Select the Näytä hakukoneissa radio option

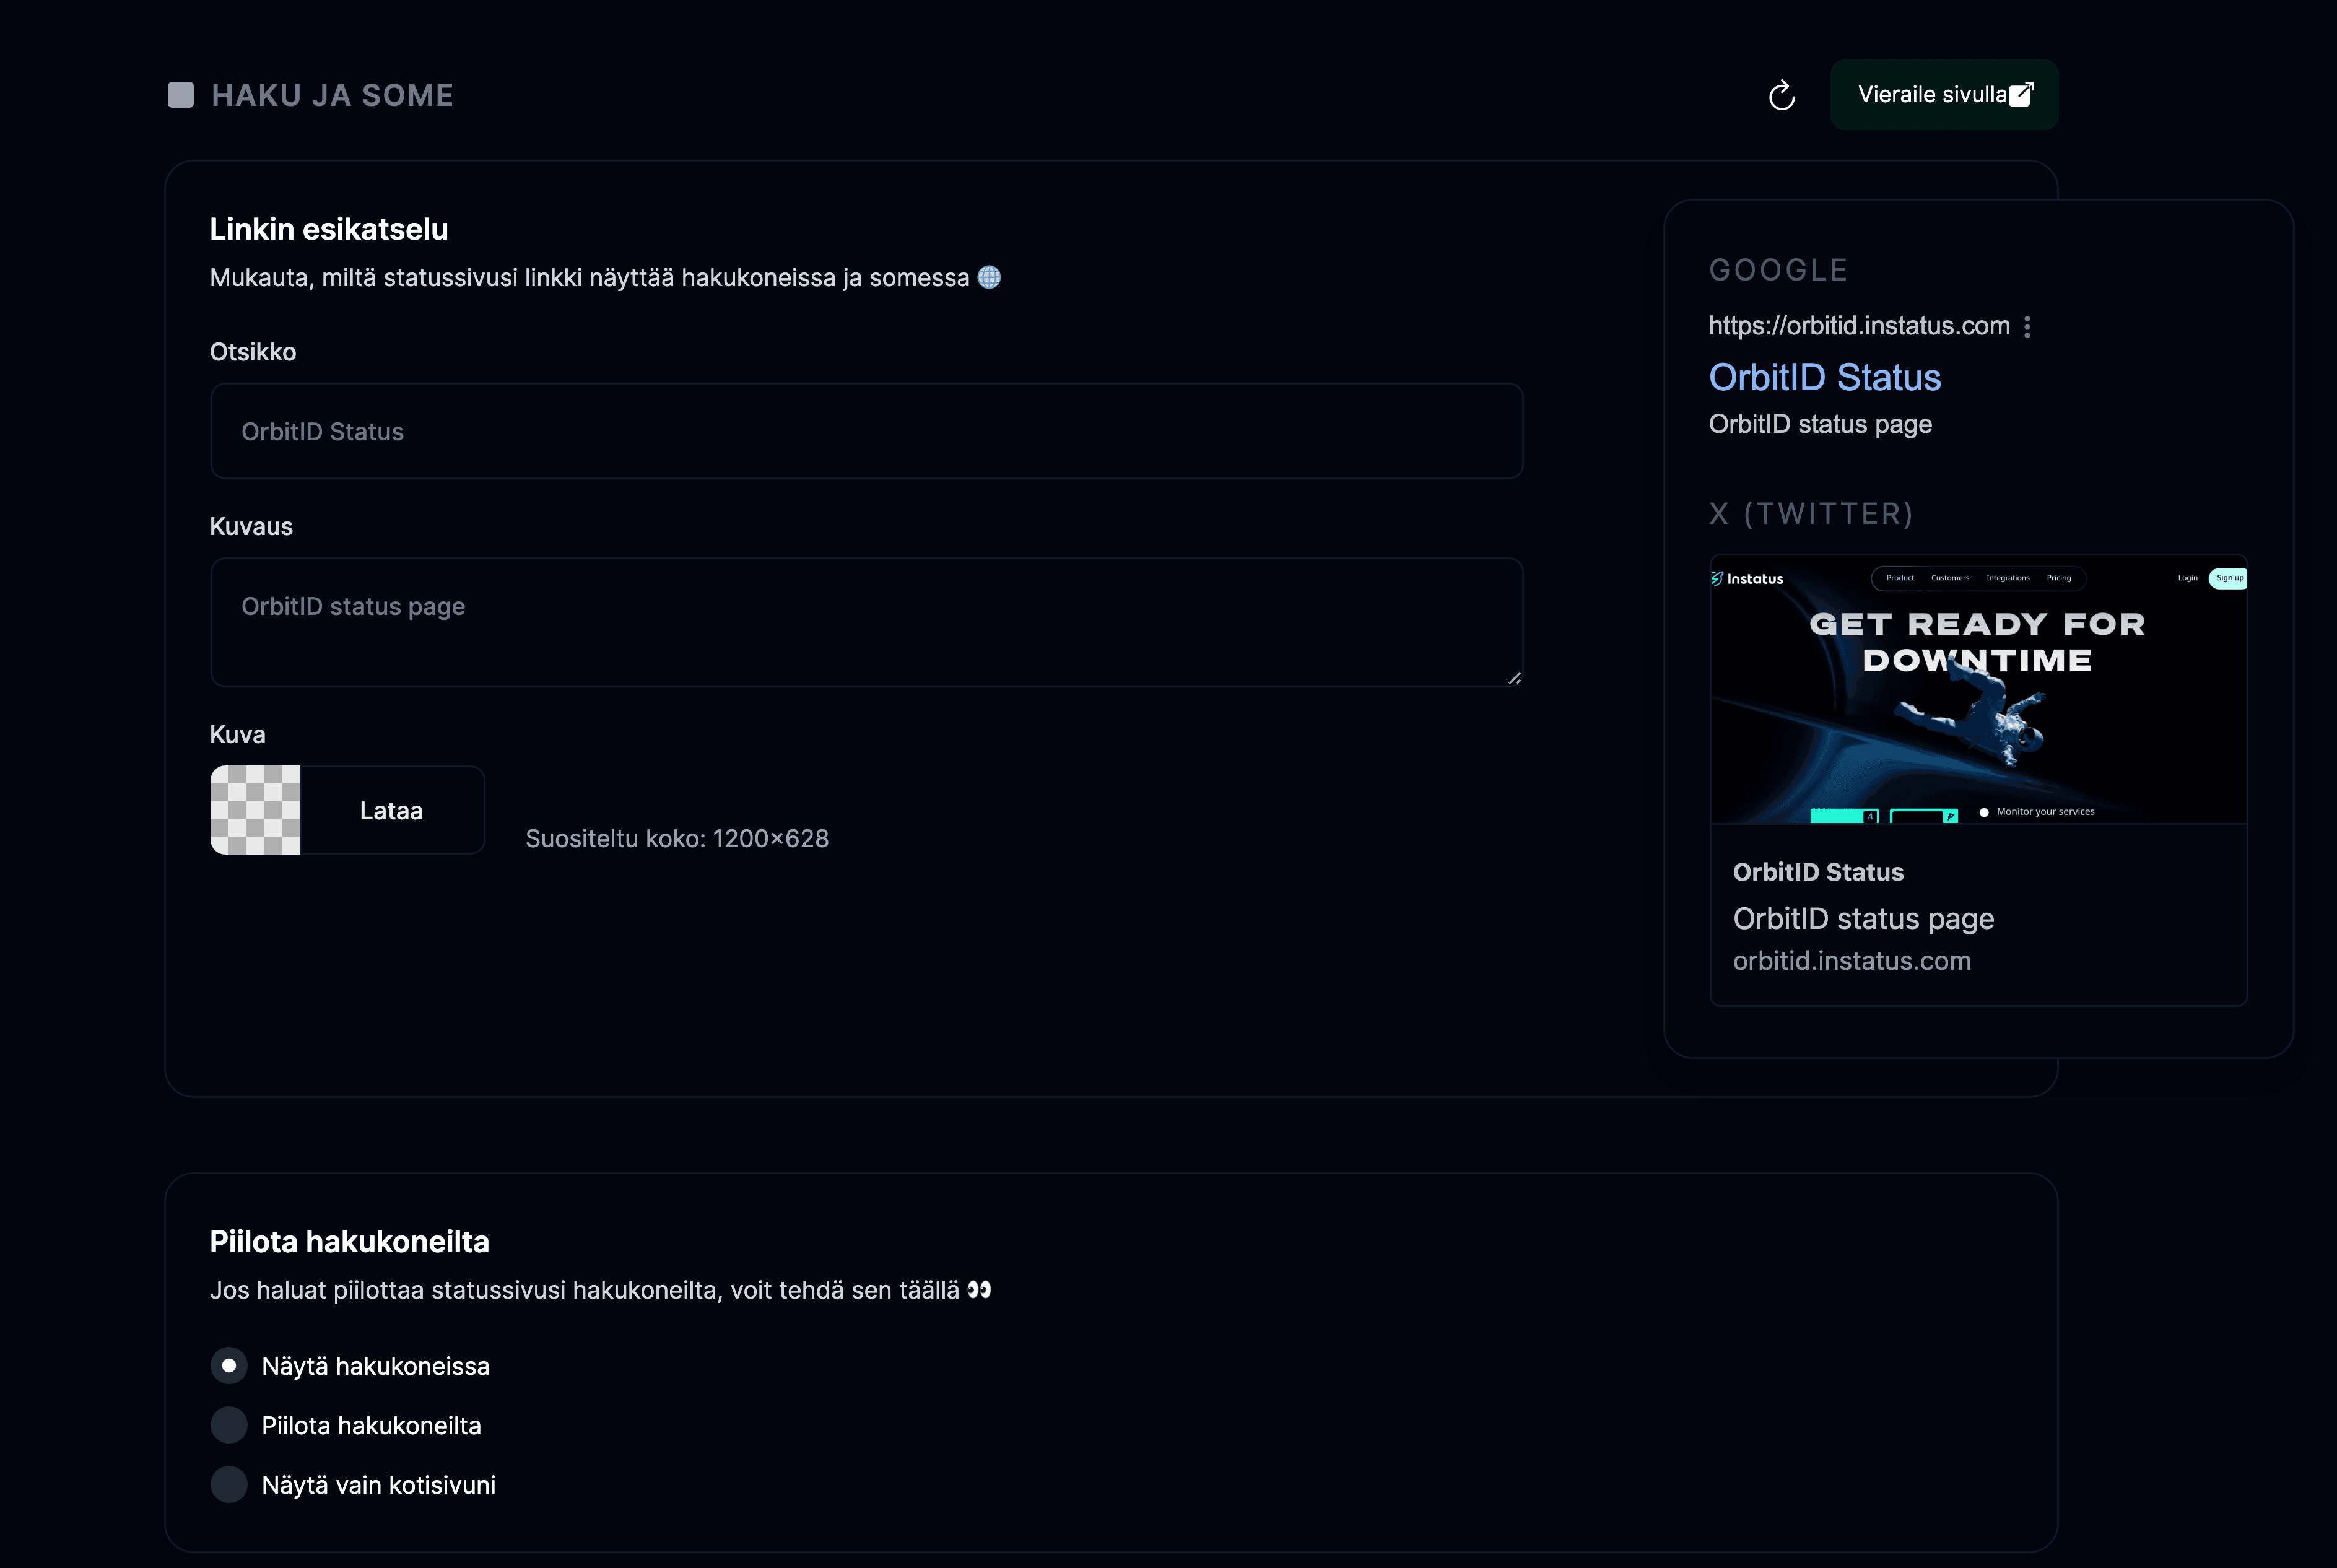click(229, 1366)
